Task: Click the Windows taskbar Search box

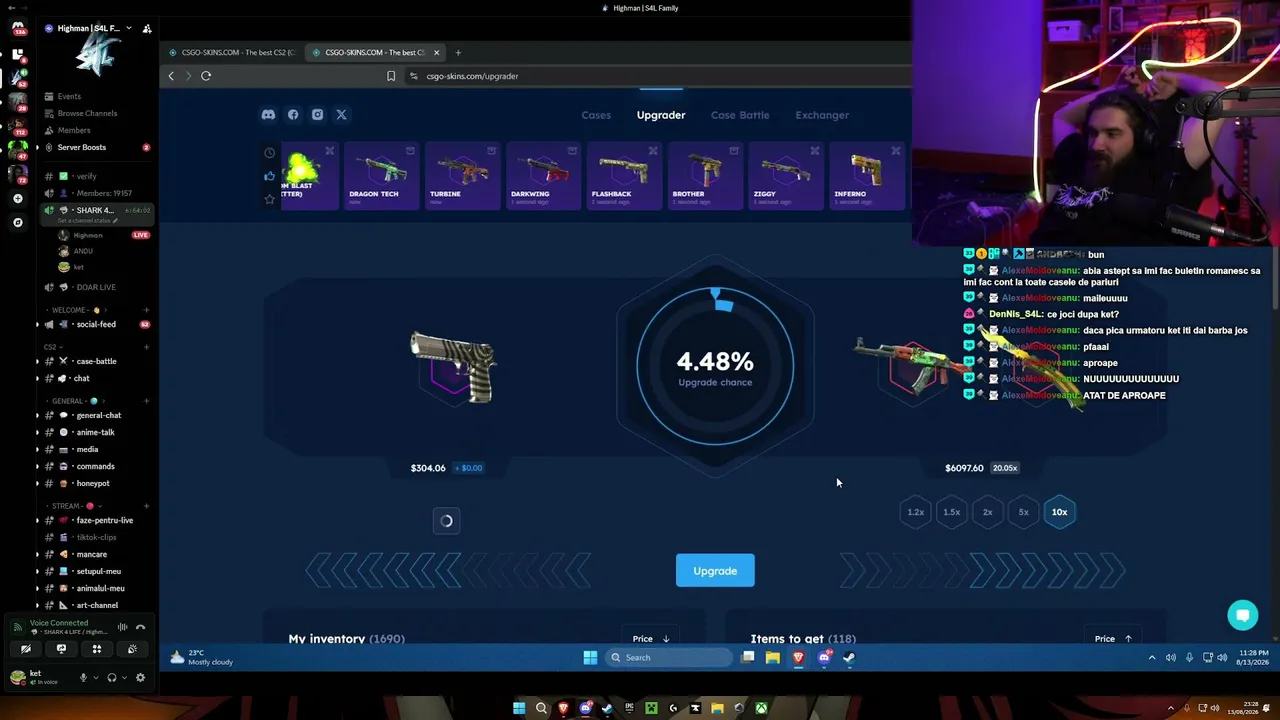Action: click(x=669, y=657)
